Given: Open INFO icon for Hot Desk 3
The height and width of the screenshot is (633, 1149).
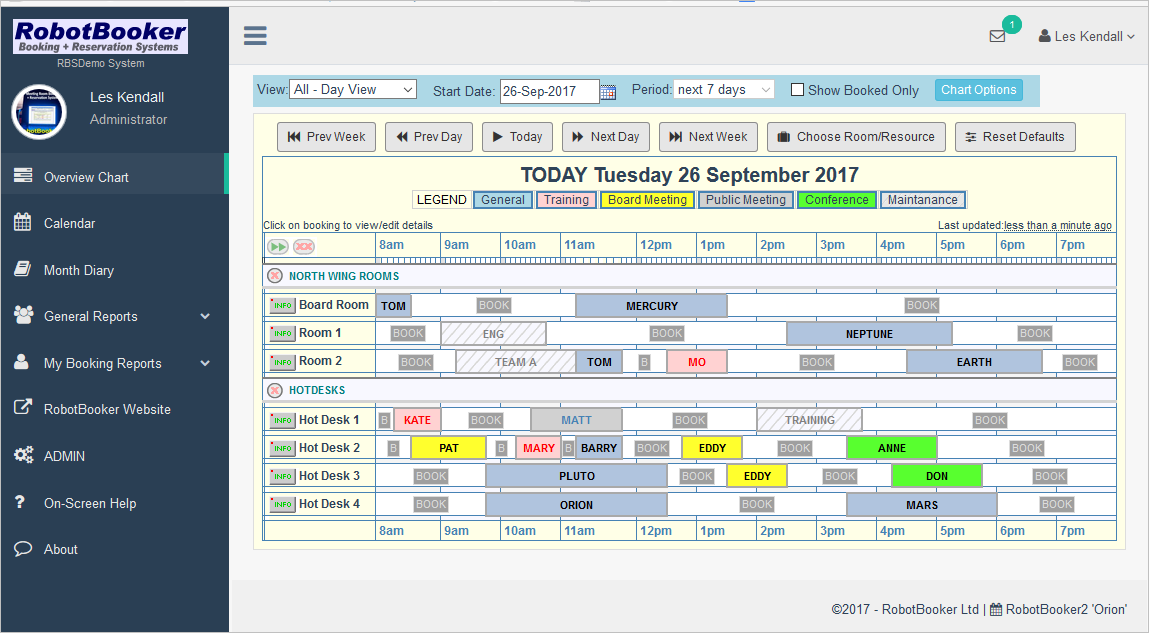Looking at the screenshot, I should click(282, 476).
